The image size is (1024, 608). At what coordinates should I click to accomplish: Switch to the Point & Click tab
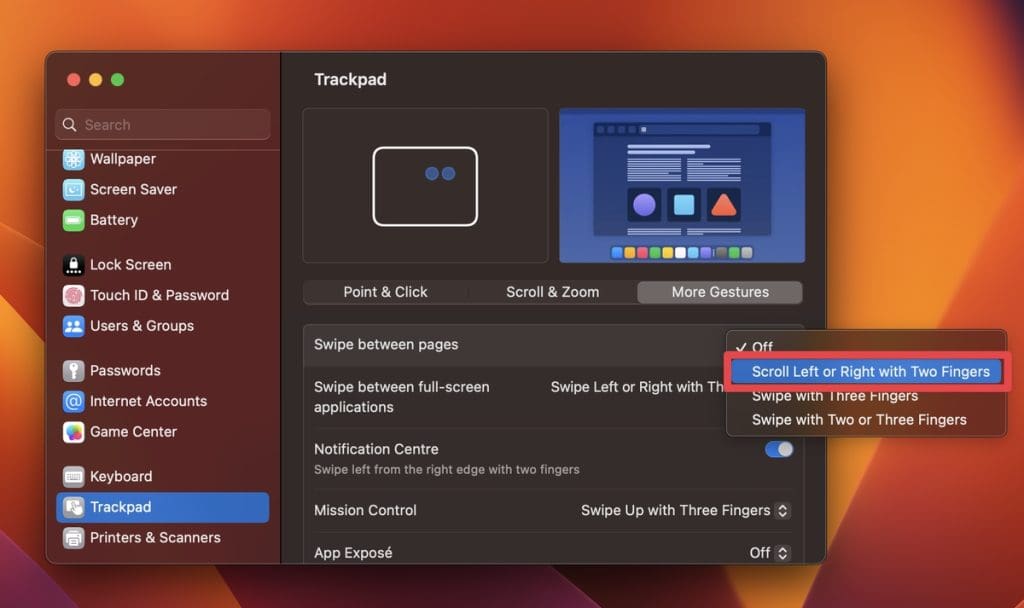point(385,292)
